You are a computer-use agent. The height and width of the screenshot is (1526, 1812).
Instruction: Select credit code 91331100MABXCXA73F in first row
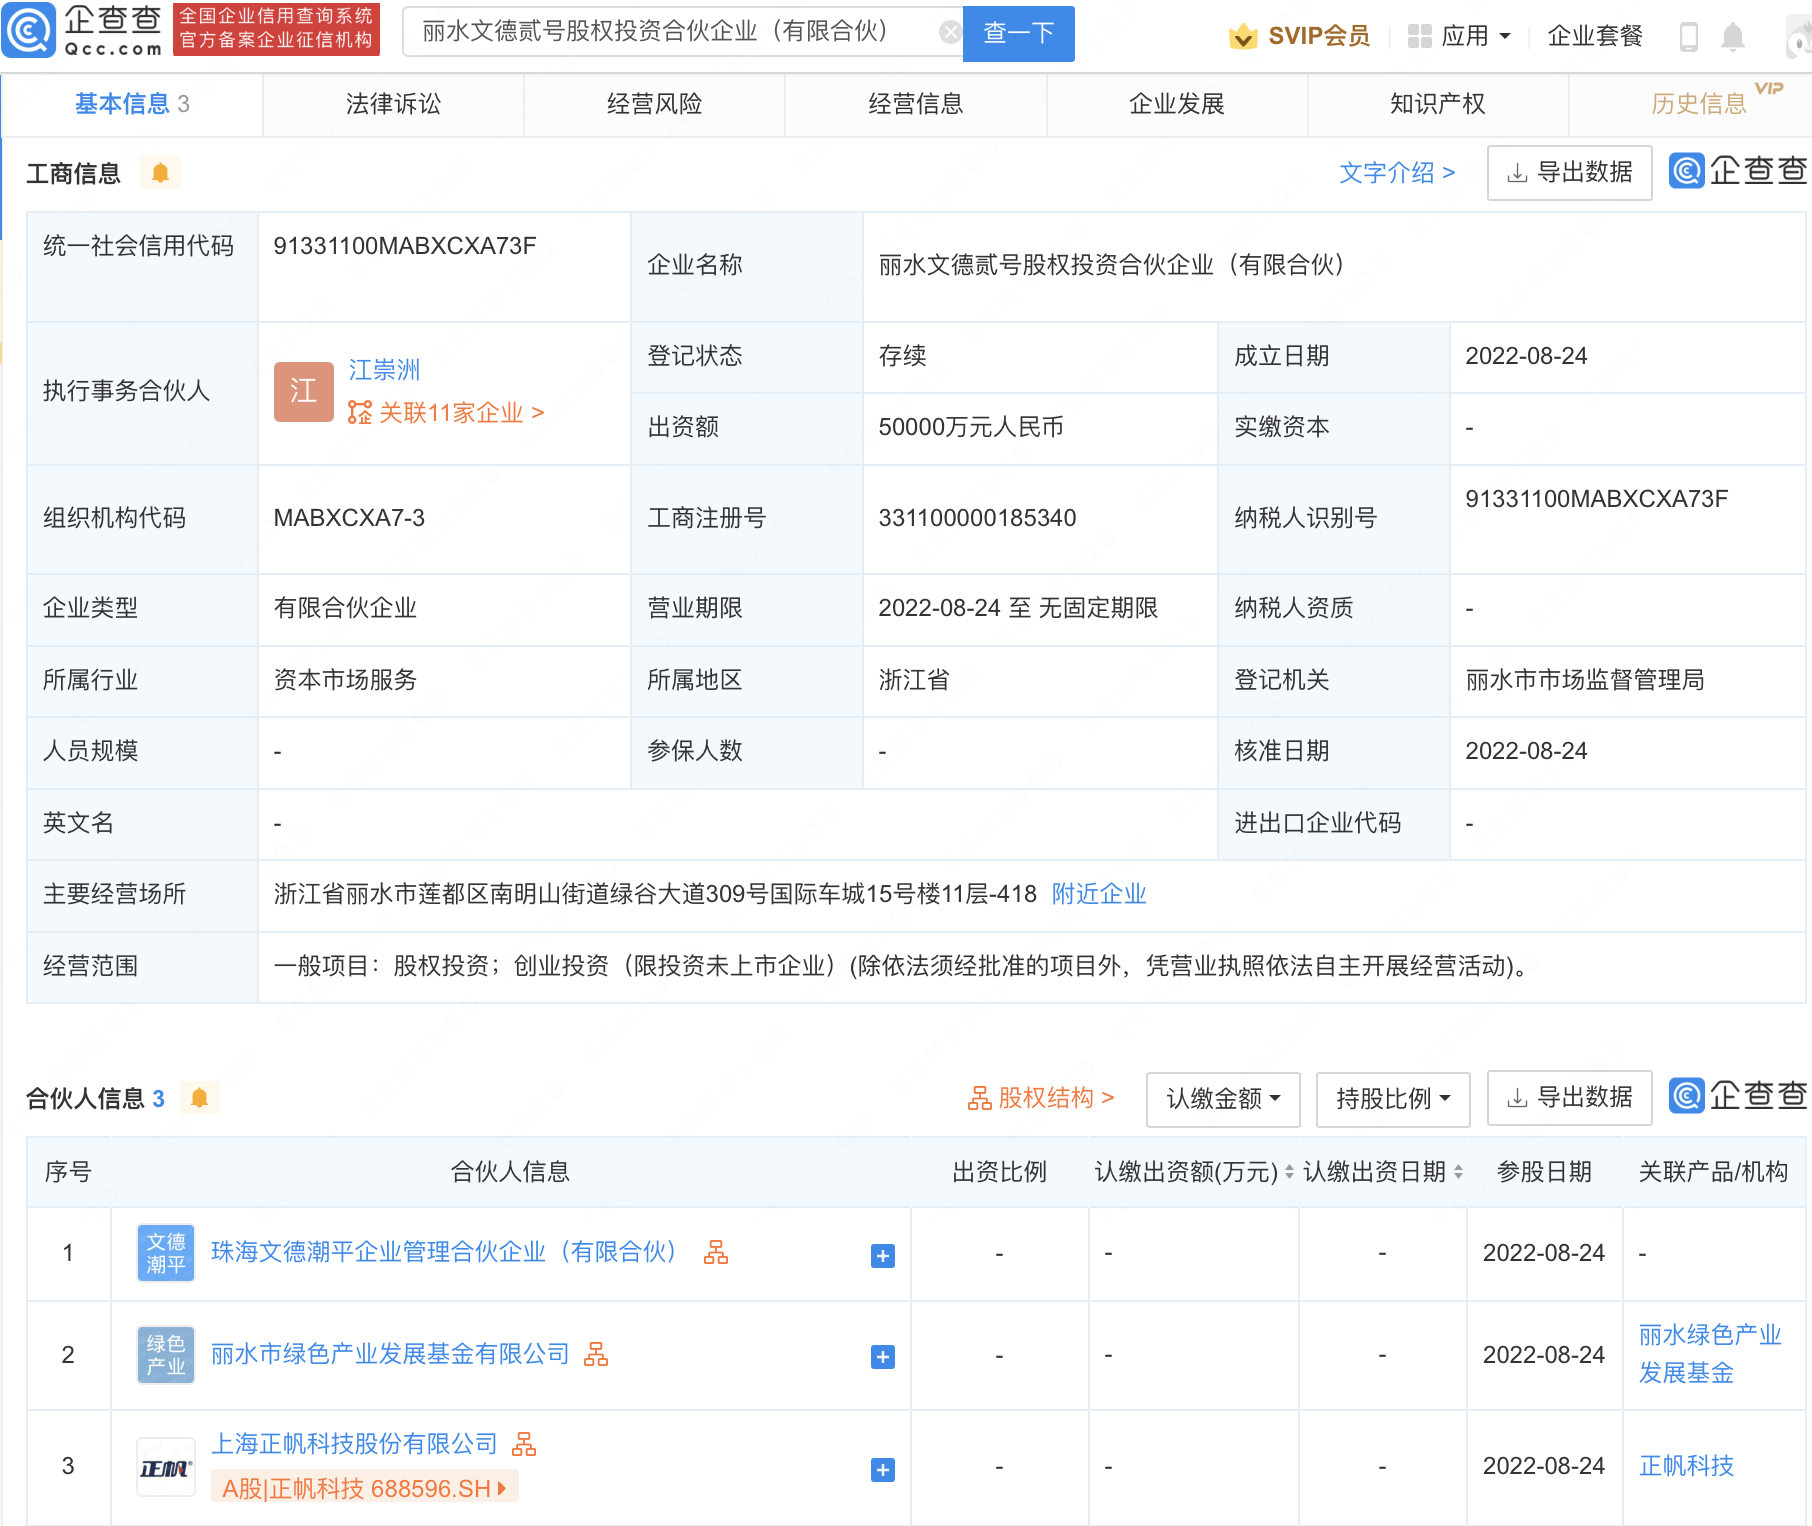coord(405,246)
